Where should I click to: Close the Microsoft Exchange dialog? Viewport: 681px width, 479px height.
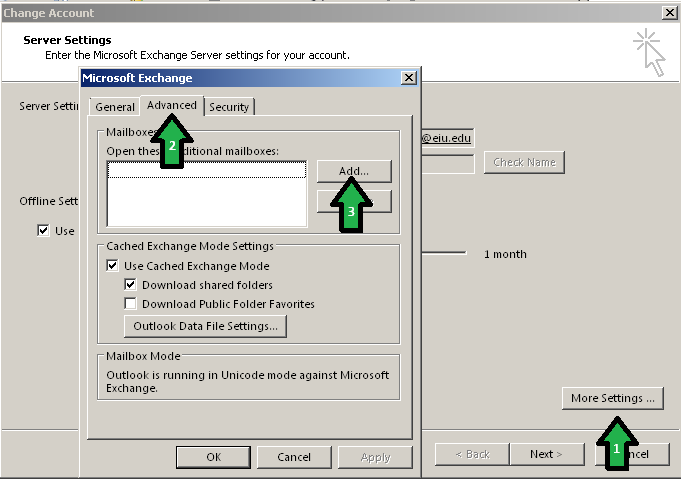click(x=409, y=78)
